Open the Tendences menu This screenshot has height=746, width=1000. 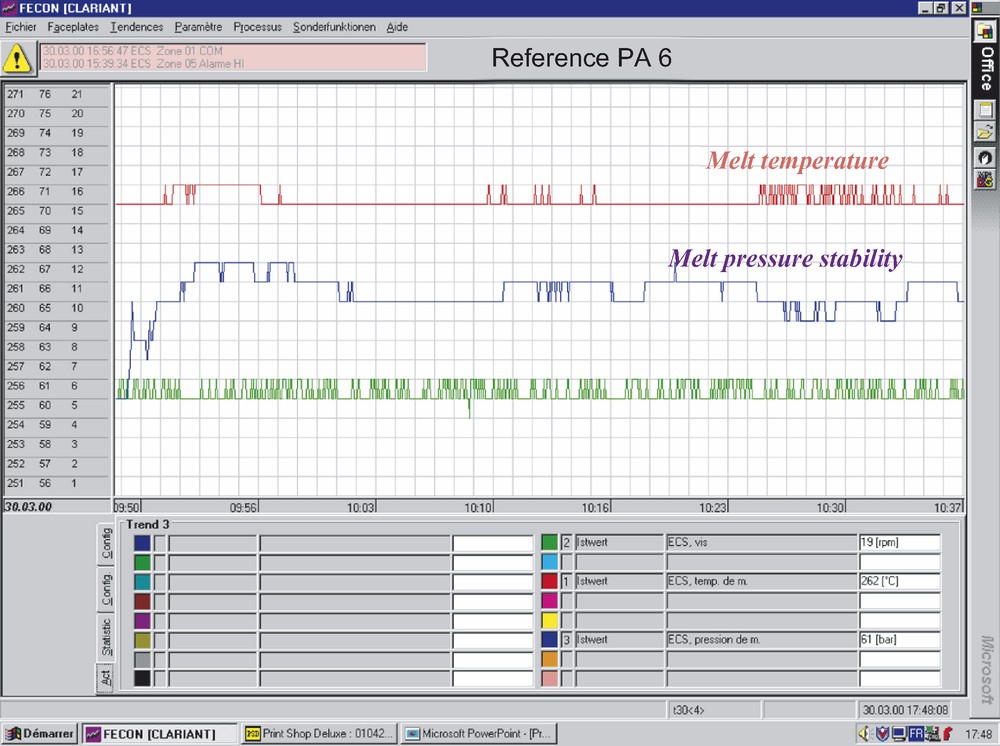[x=136, y=27]
